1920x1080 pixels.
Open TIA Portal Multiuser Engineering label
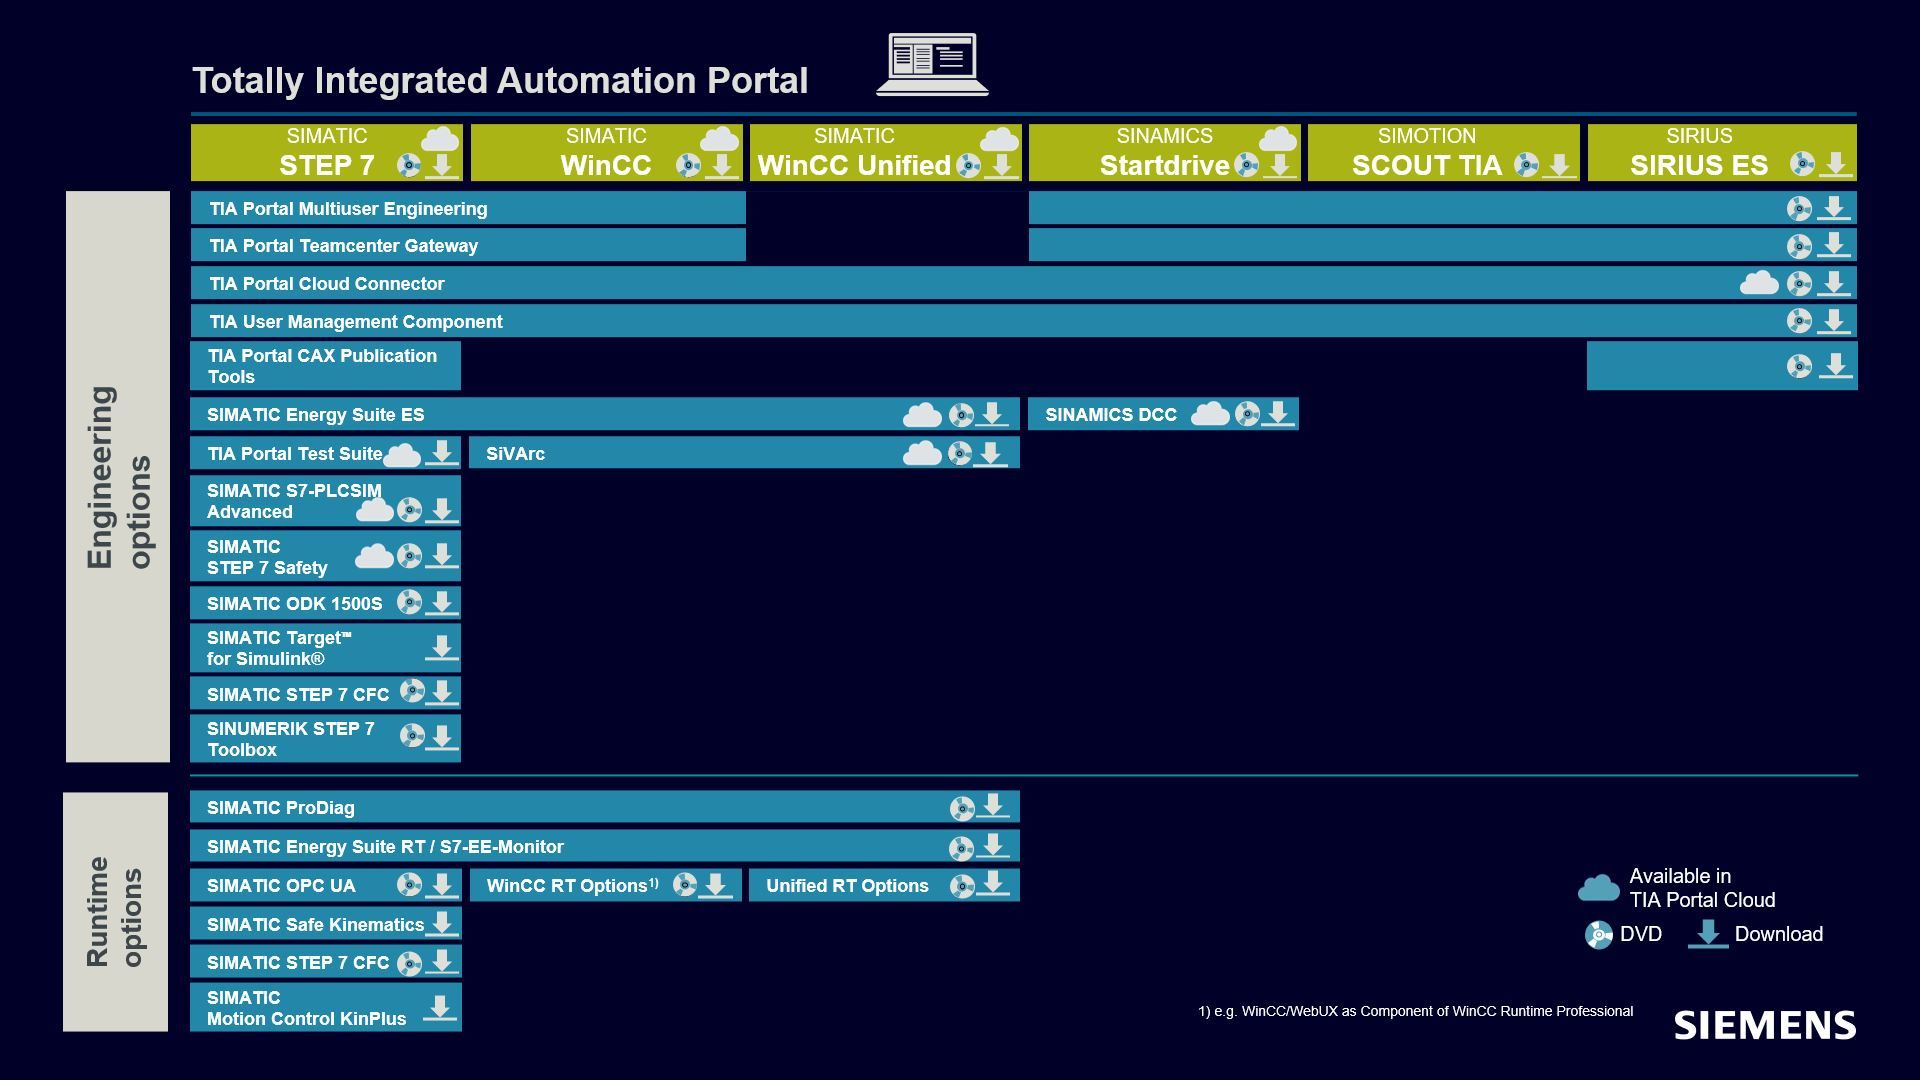click(348, 209)
